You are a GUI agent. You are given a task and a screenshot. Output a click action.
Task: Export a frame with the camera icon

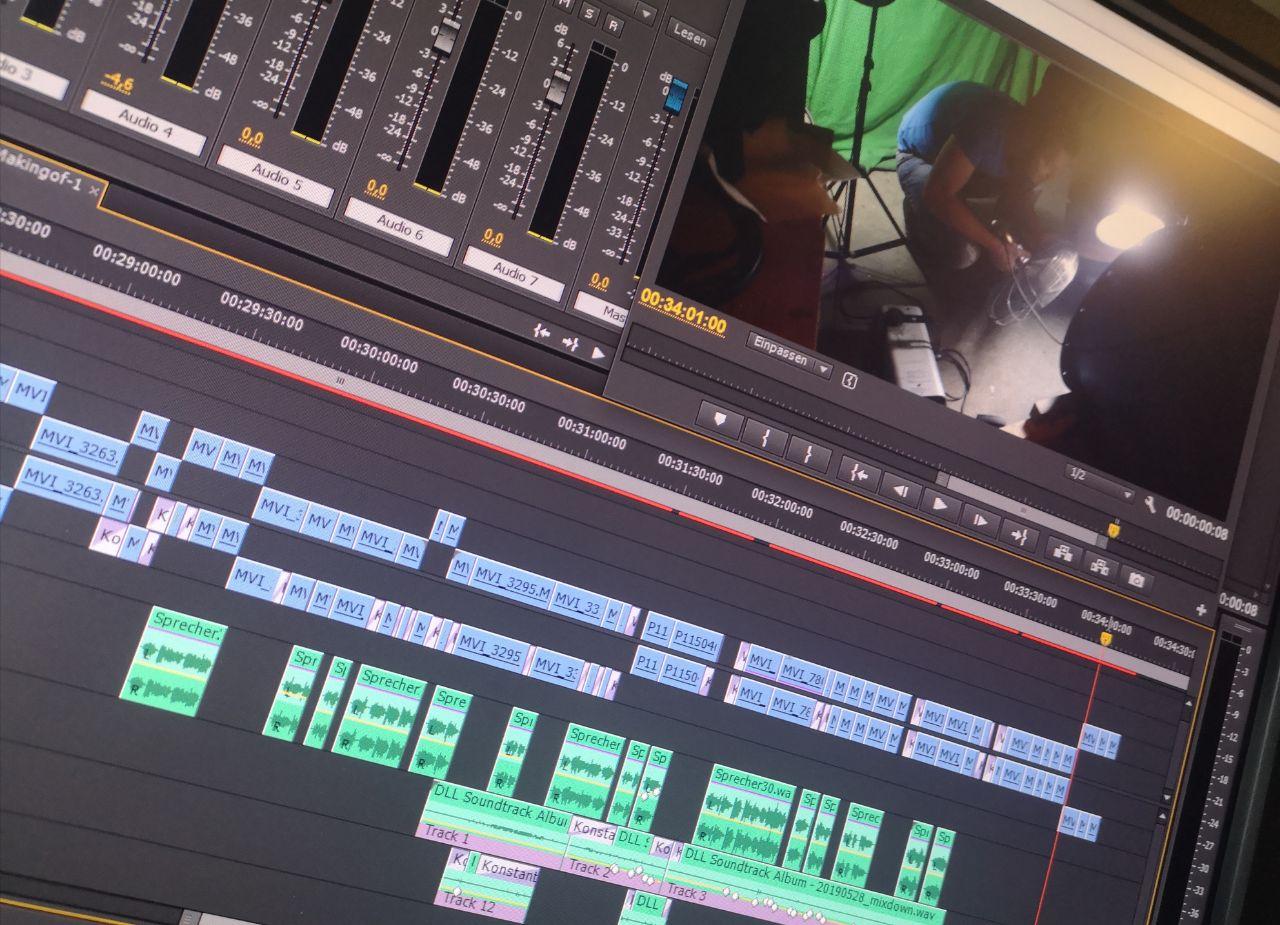point(1136,579)
